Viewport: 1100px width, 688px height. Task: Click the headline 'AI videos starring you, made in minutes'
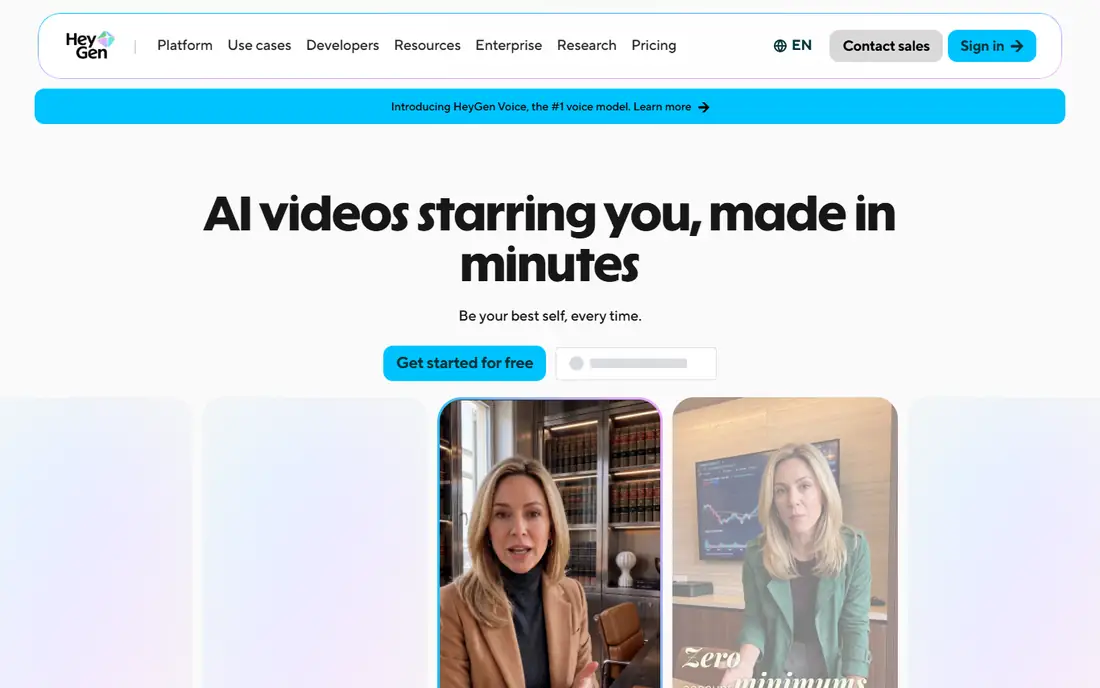click(550, 239)
